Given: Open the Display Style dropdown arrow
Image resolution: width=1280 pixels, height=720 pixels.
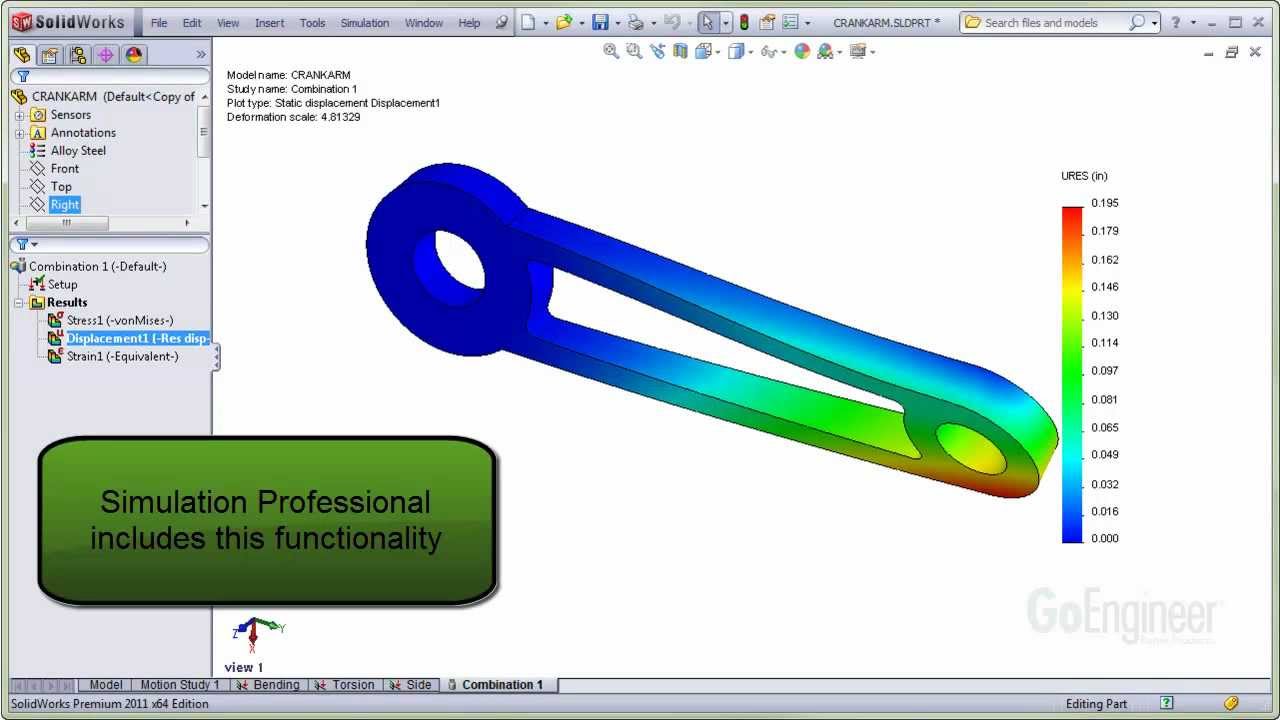Looking at the screenshot, I should [x=751, y=53].
